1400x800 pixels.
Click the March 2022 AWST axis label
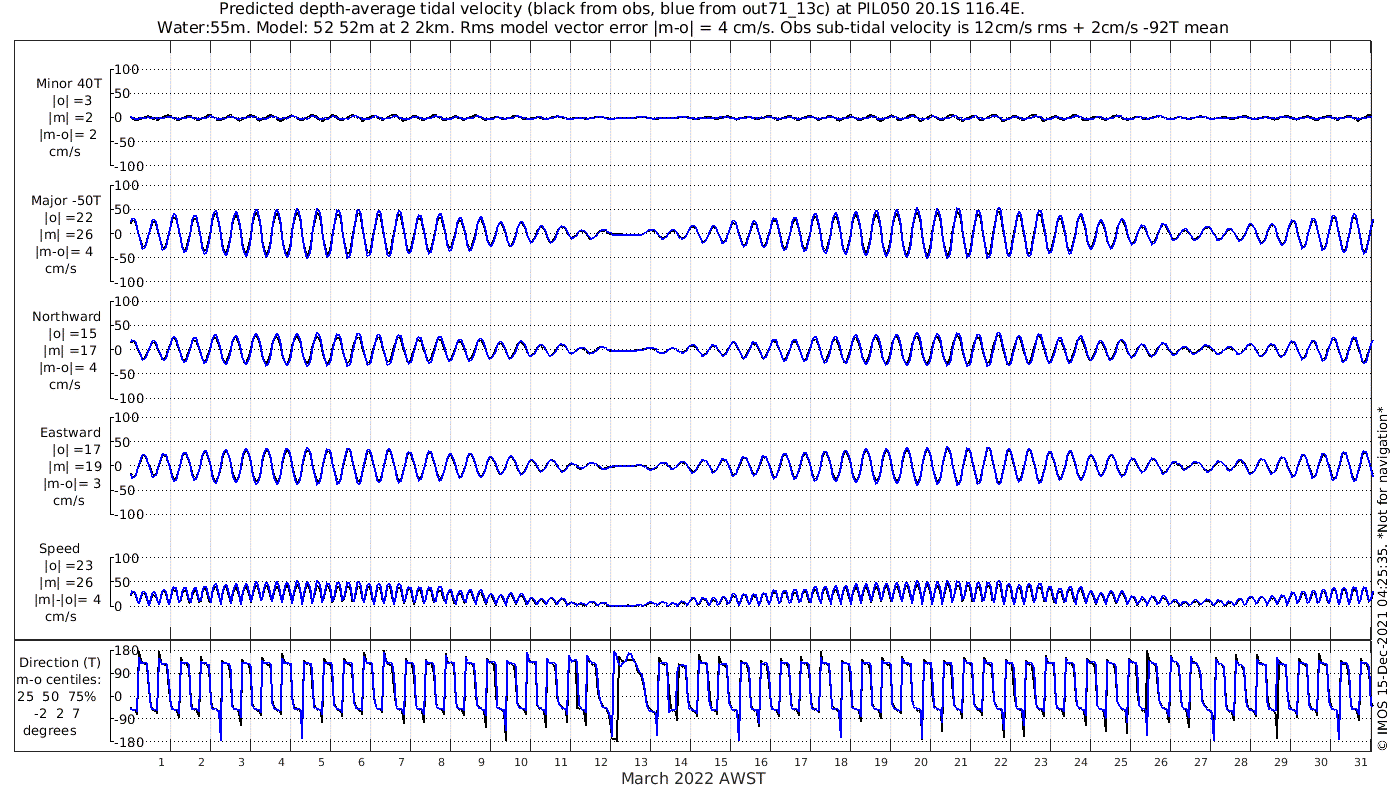tap(693, 779)
